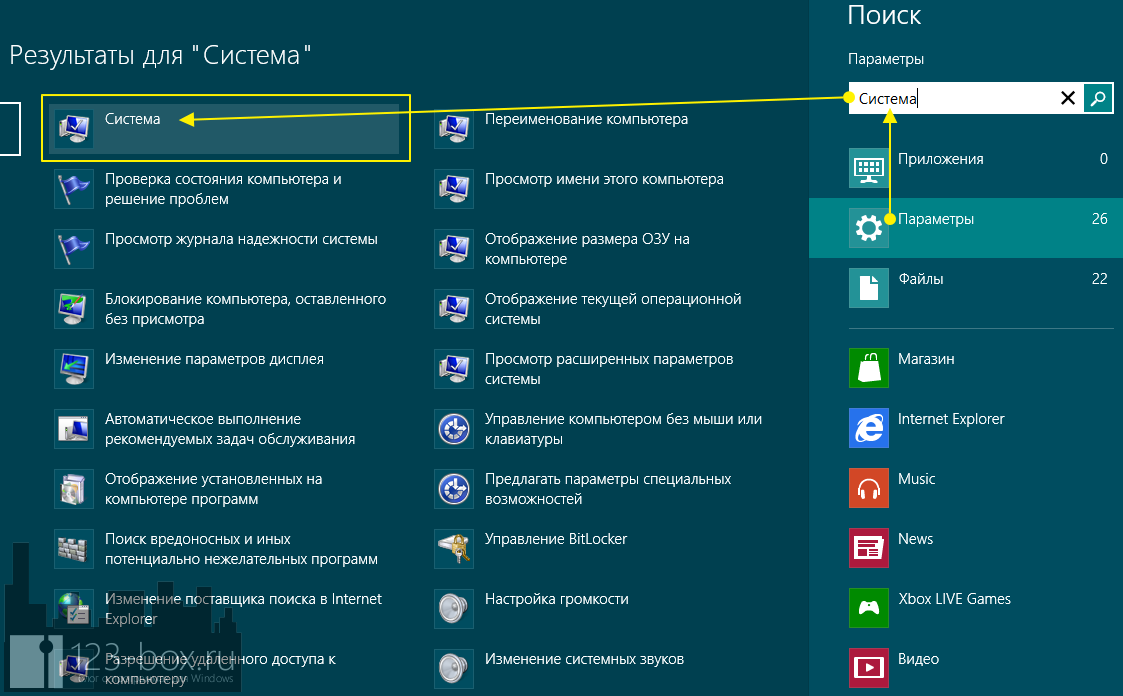Open Переименование компьютера result

pyautogui.click(x=587, y=119)
